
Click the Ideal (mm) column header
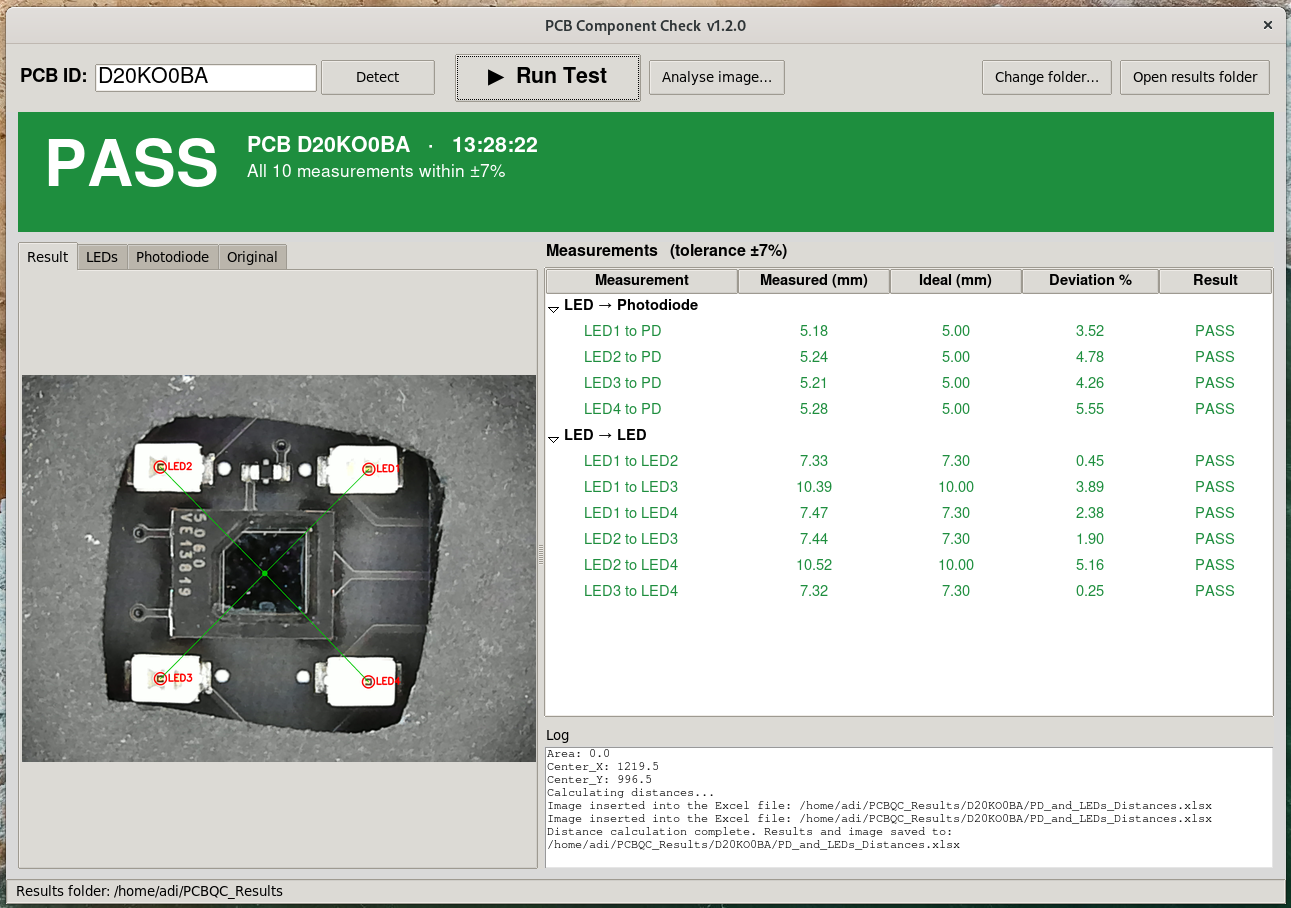pyautogui.click(x=955, y=281)
